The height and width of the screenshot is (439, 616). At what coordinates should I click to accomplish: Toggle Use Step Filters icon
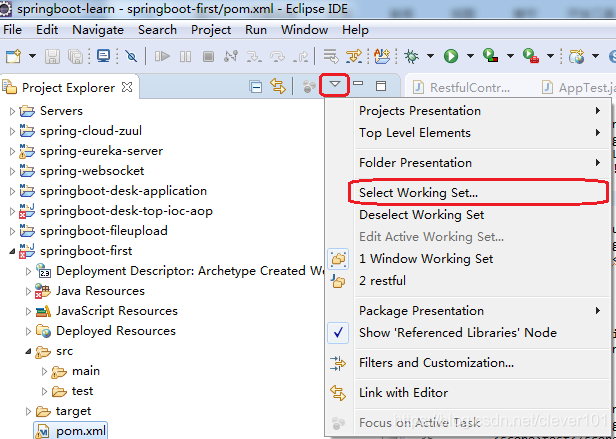[354, 56]
